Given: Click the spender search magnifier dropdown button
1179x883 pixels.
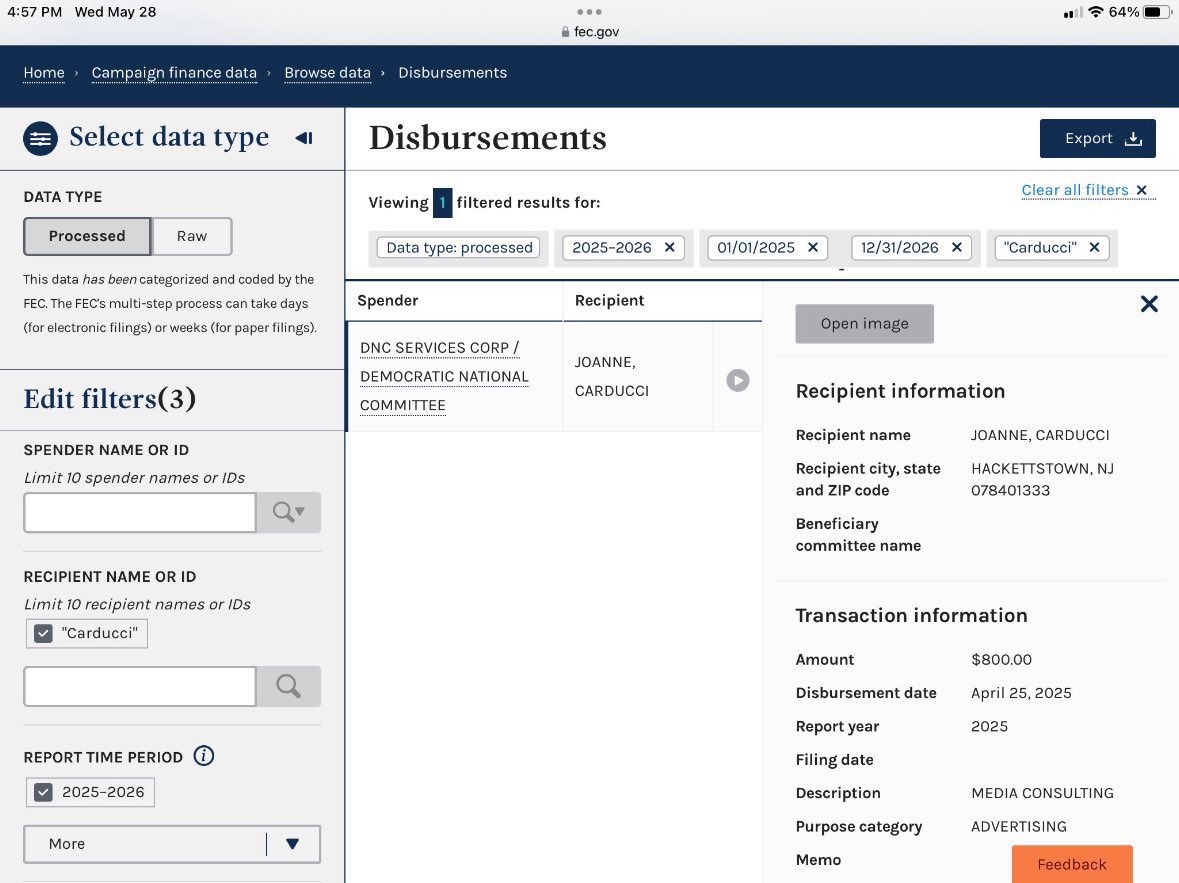Looking at the screenshot, I should [289, 512].
